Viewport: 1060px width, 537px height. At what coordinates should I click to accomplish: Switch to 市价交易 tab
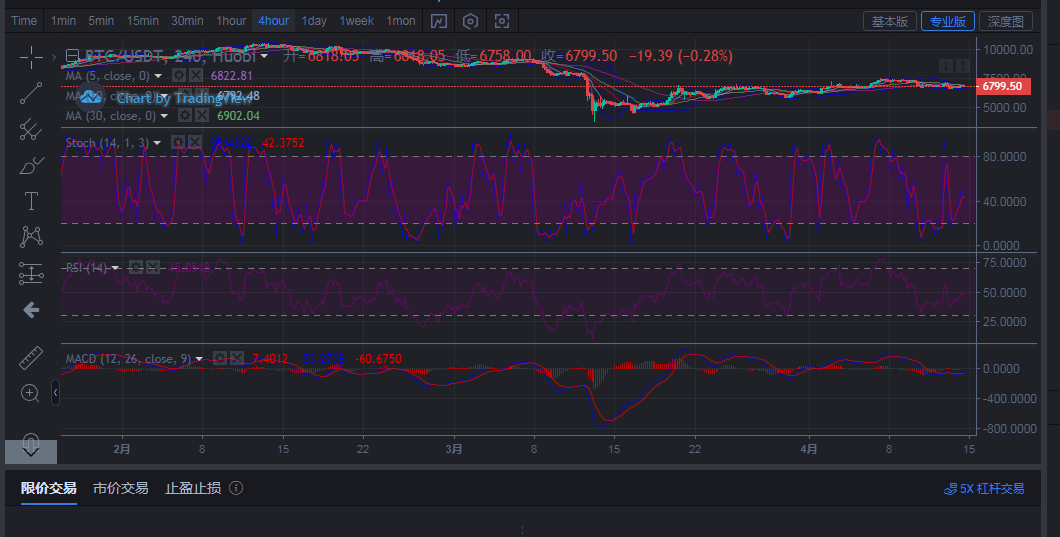[120, 488]
